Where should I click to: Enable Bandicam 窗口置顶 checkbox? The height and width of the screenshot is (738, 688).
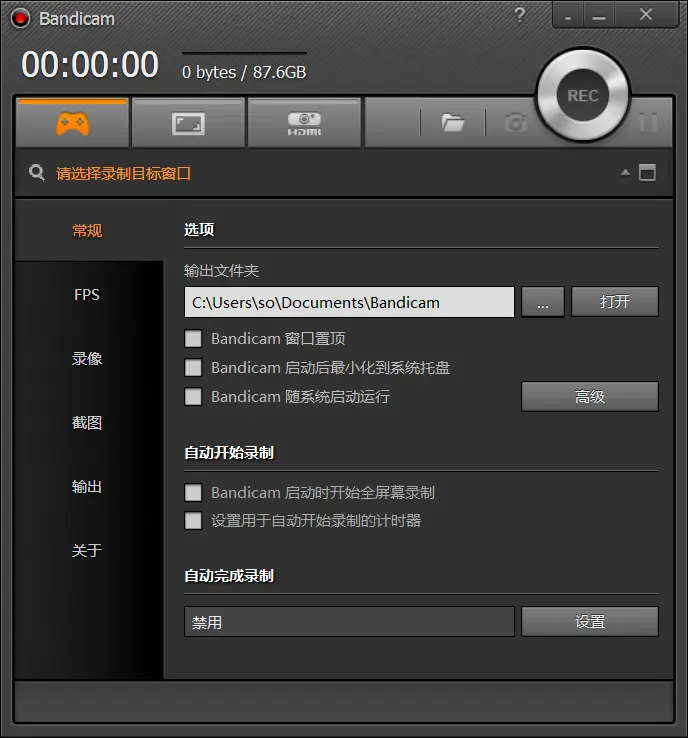[193, 338]
